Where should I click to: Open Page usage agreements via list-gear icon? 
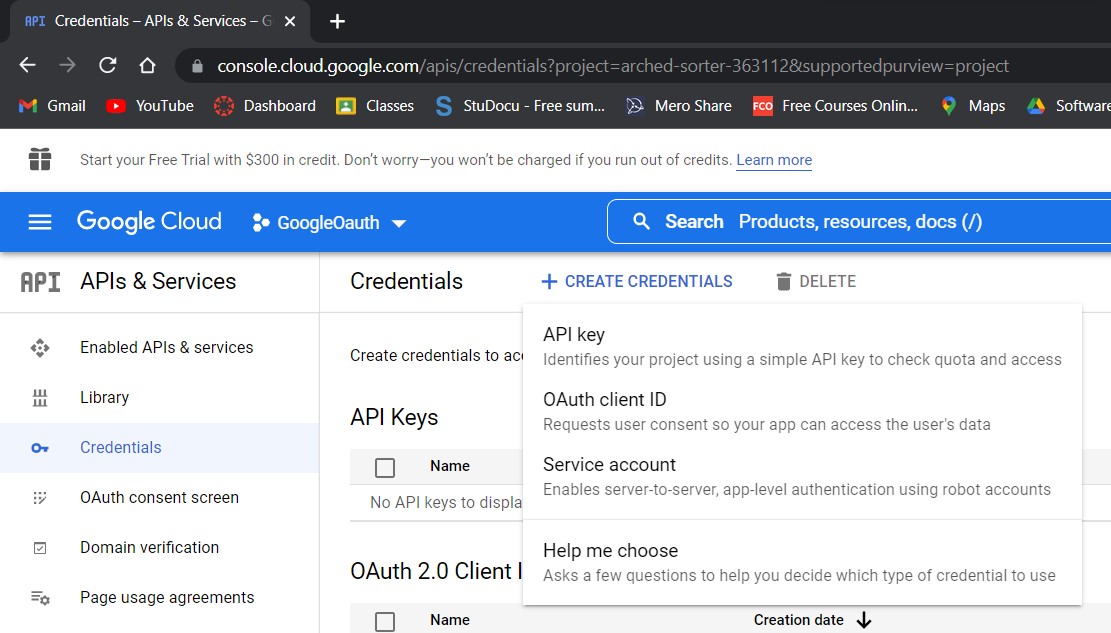point(40,597)
